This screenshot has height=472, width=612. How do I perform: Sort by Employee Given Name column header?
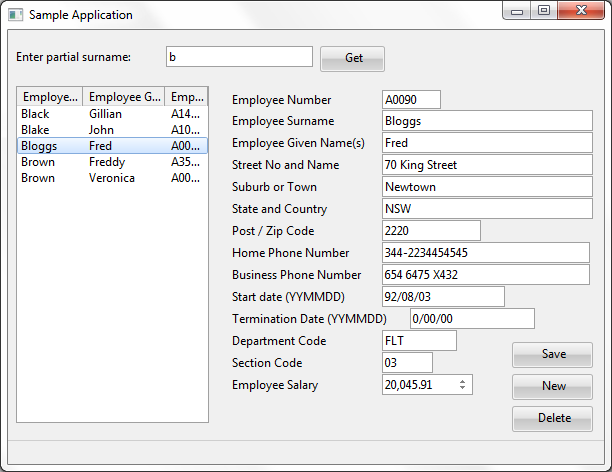(124, 97)
